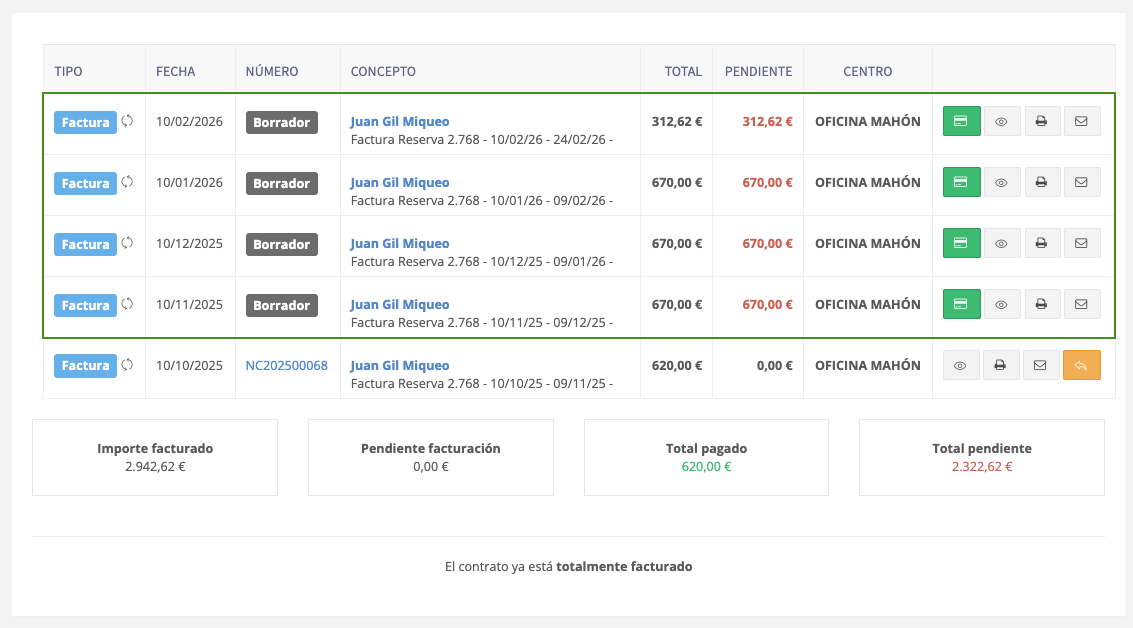Image resolution: width=1133 pixels, height=628 pixels.
Task: Click the PENDIENTE column header
Action: (x=758, y=72)
